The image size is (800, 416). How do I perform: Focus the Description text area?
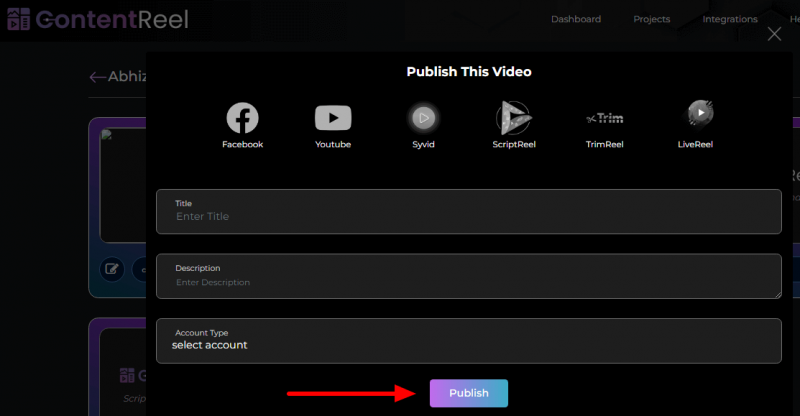pyautogui.click(x=468, y=276)
